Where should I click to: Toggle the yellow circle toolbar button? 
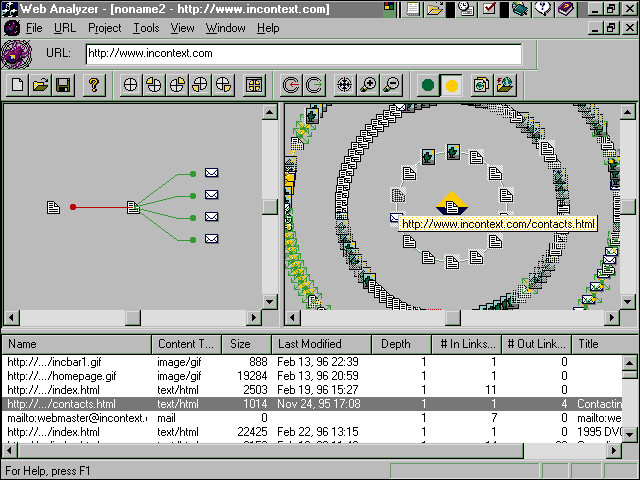tap(451, 85)
